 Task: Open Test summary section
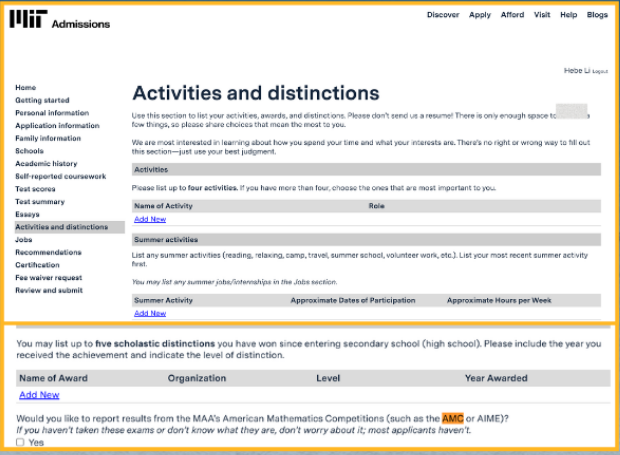40,202
